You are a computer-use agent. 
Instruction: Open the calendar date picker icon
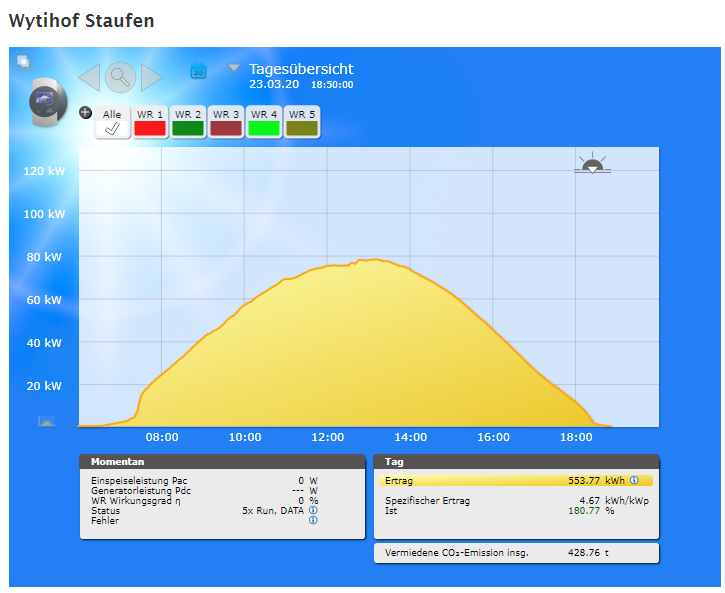198,71
